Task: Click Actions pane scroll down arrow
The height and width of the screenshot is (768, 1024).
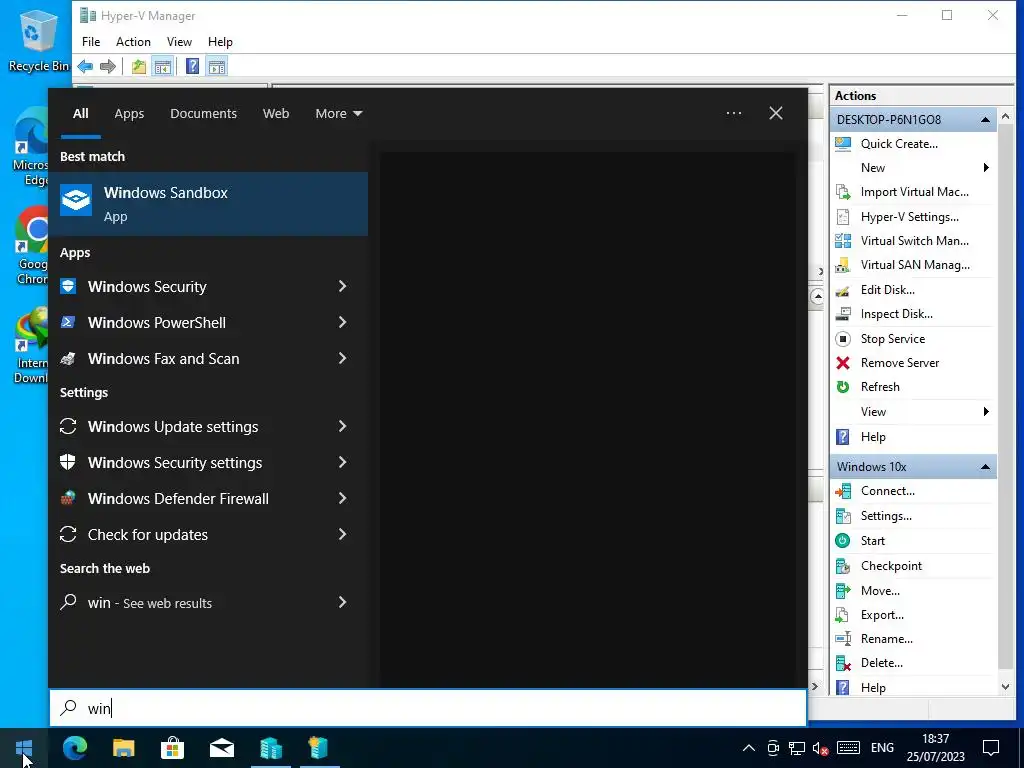Action: (x=1006, y=687)
